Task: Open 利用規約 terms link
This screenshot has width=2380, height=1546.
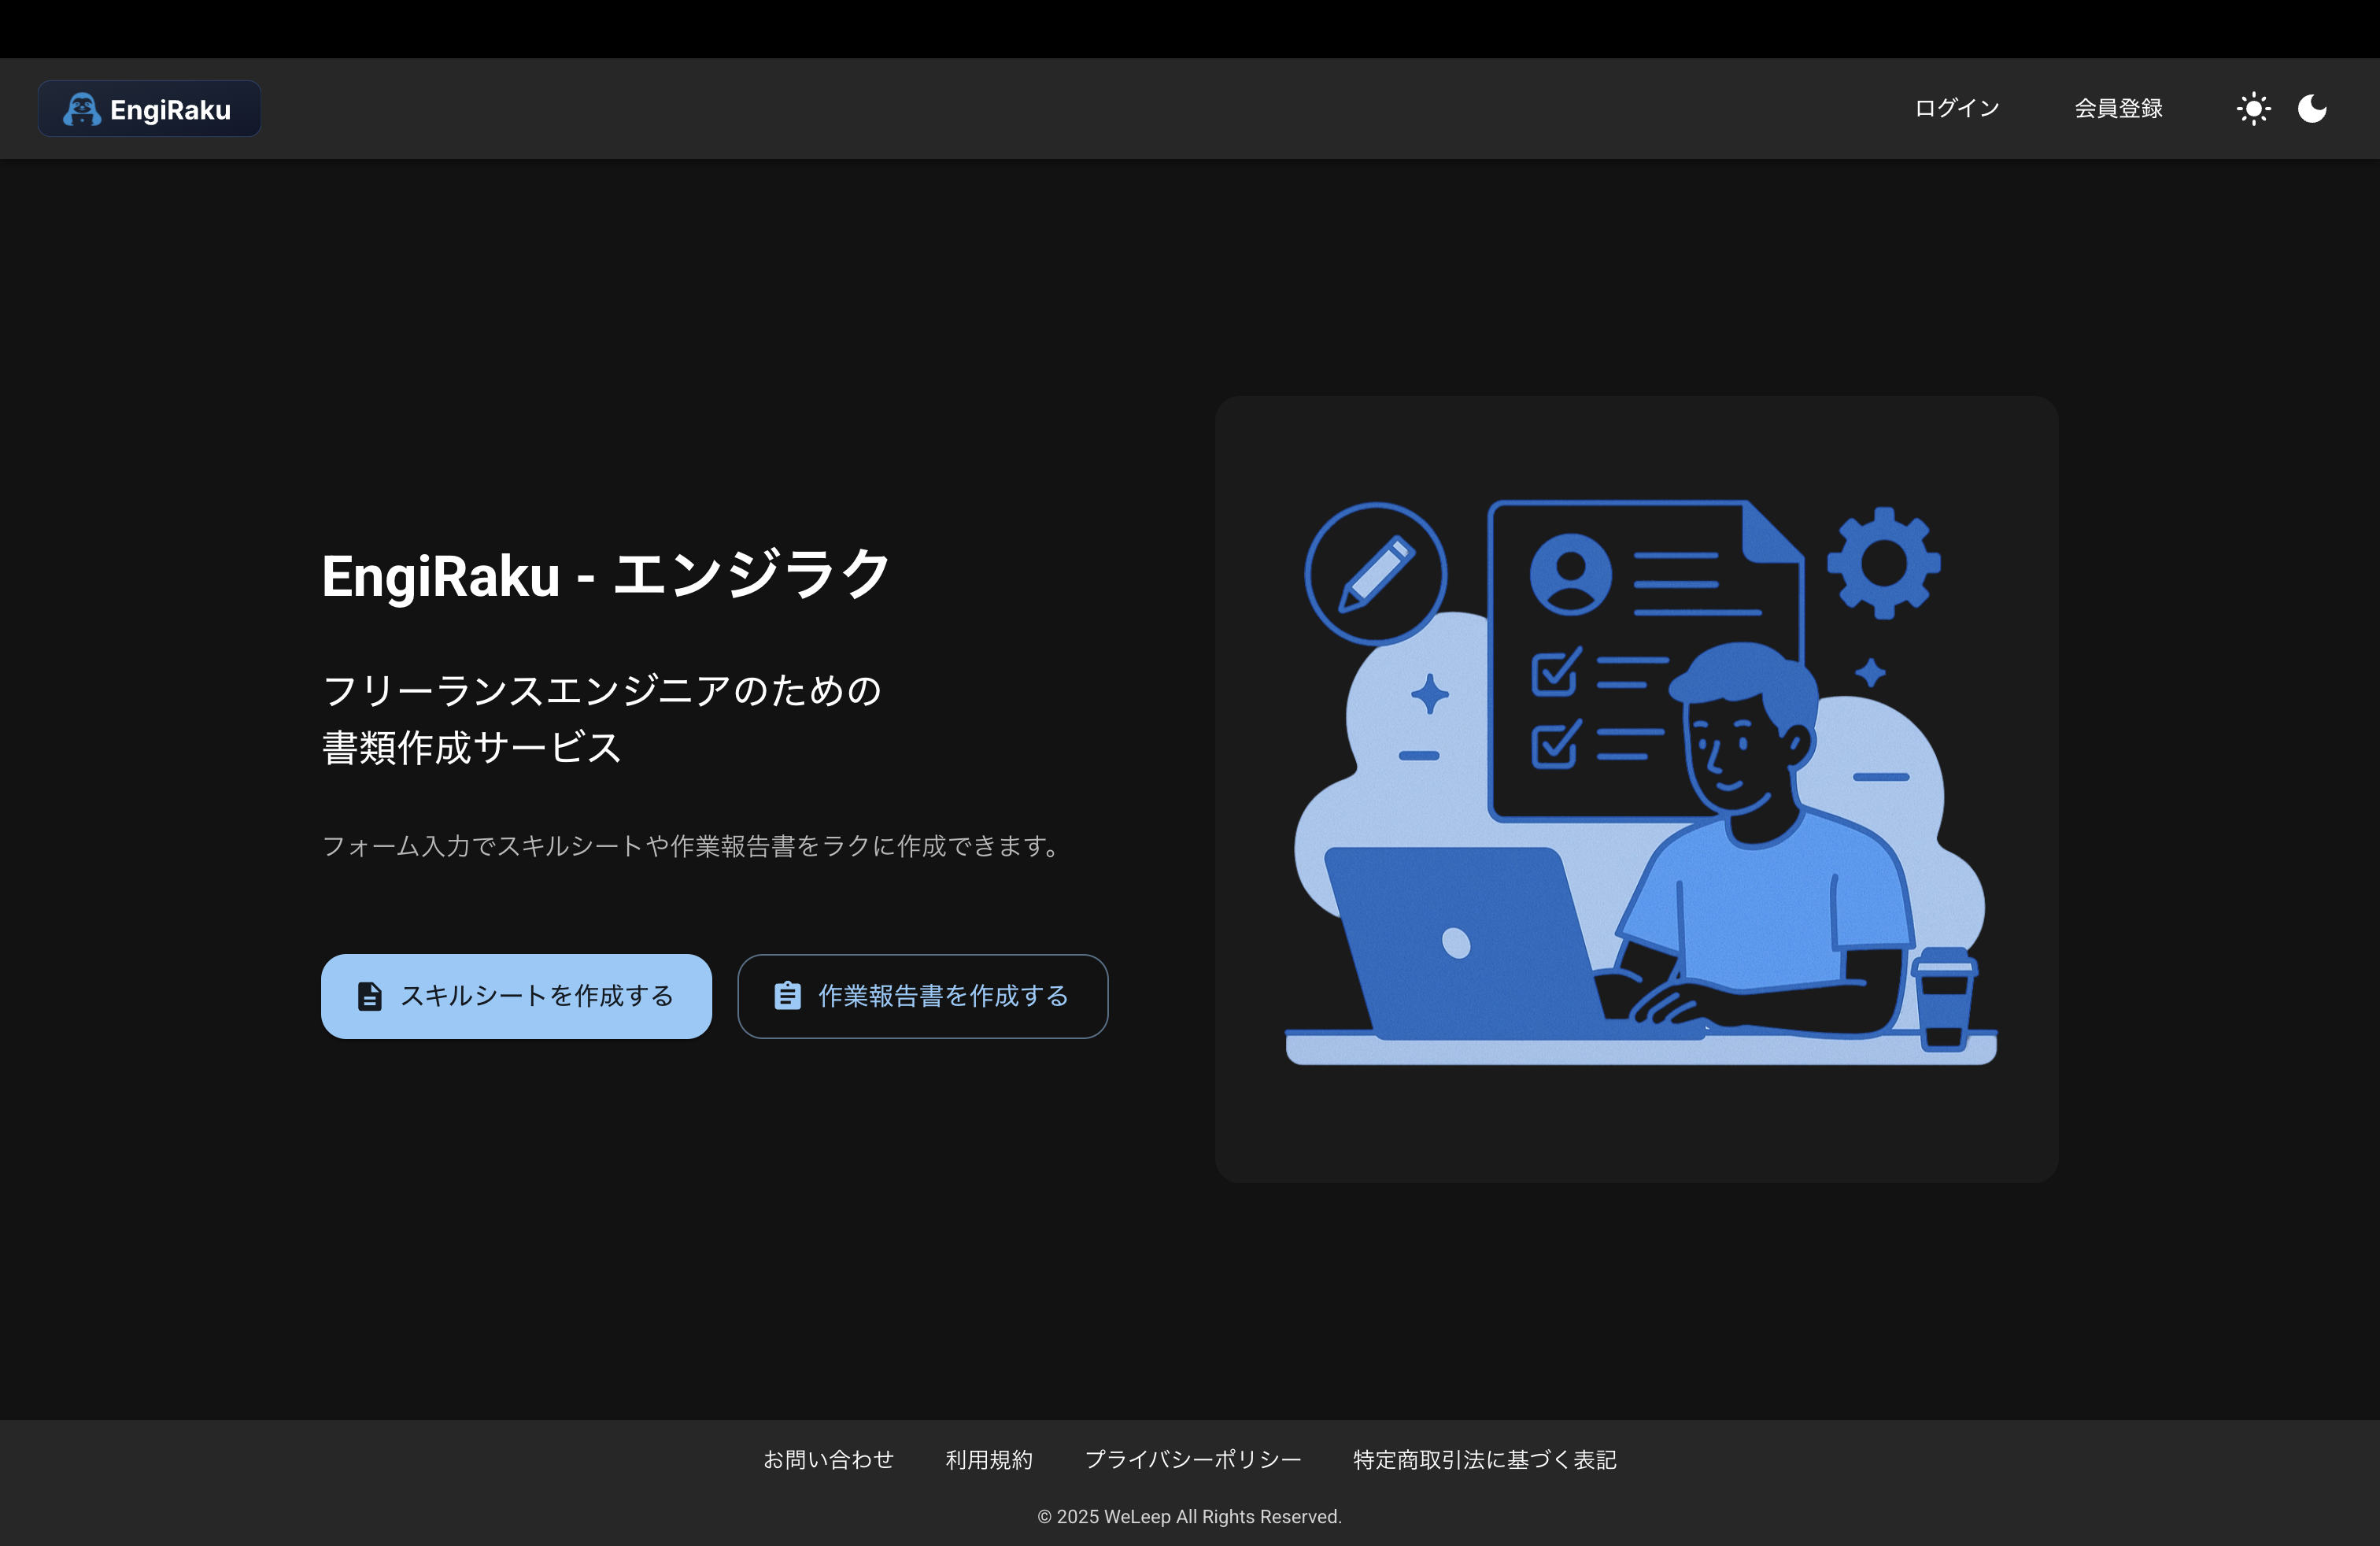Action: click(x=989, y=1459)
